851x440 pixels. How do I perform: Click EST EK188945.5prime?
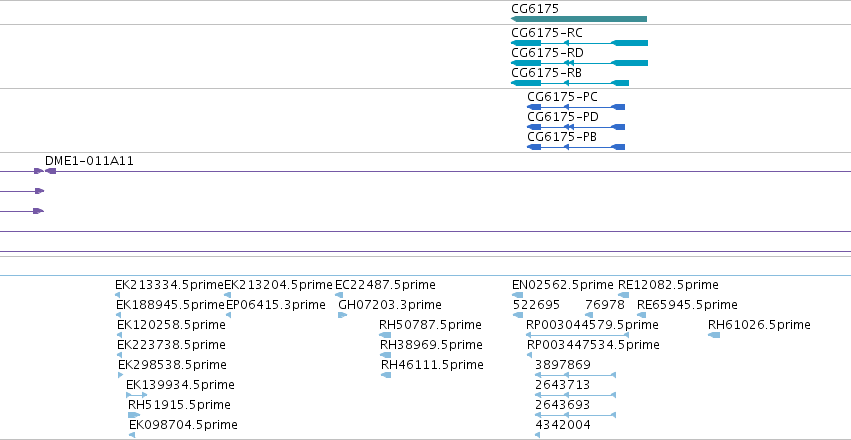(x=170, y=305)
